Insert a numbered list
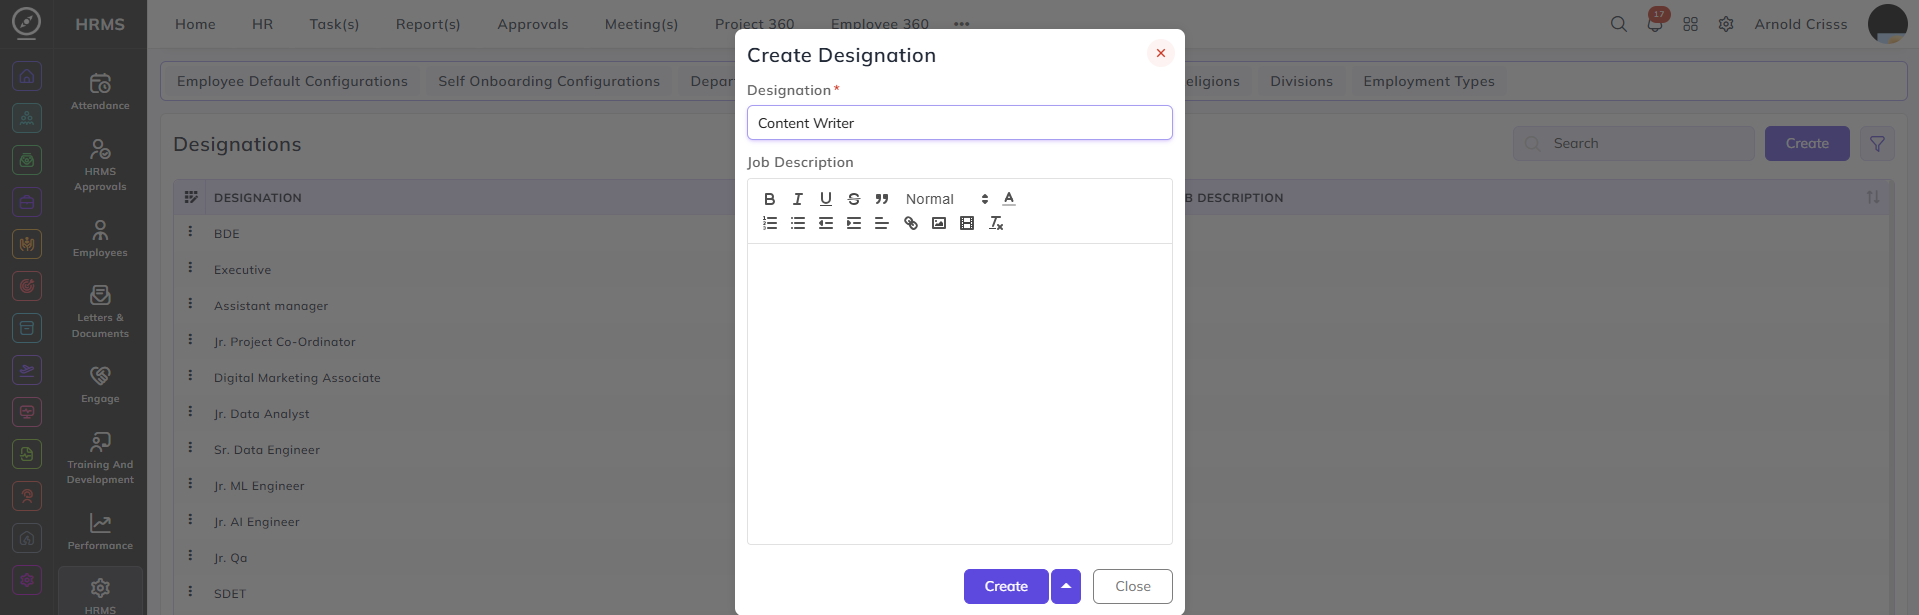 tap(769, 223)
